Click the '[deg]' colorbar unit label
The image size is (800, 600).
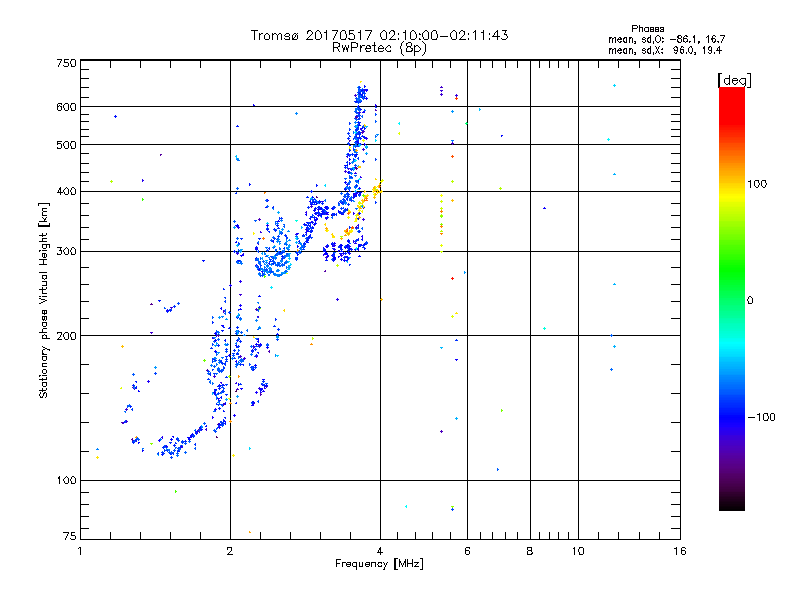[734, 80]
